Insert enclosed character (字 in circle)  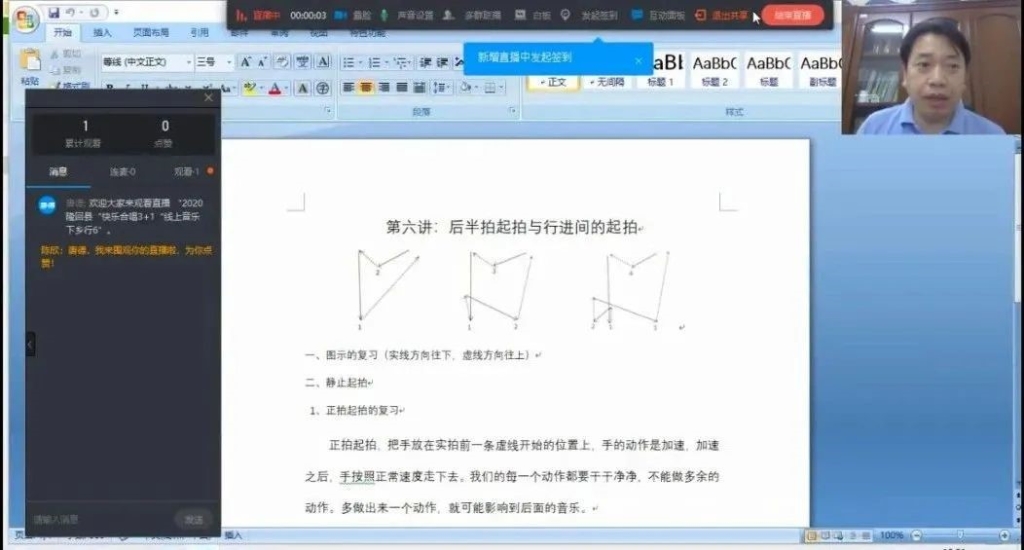323,88
